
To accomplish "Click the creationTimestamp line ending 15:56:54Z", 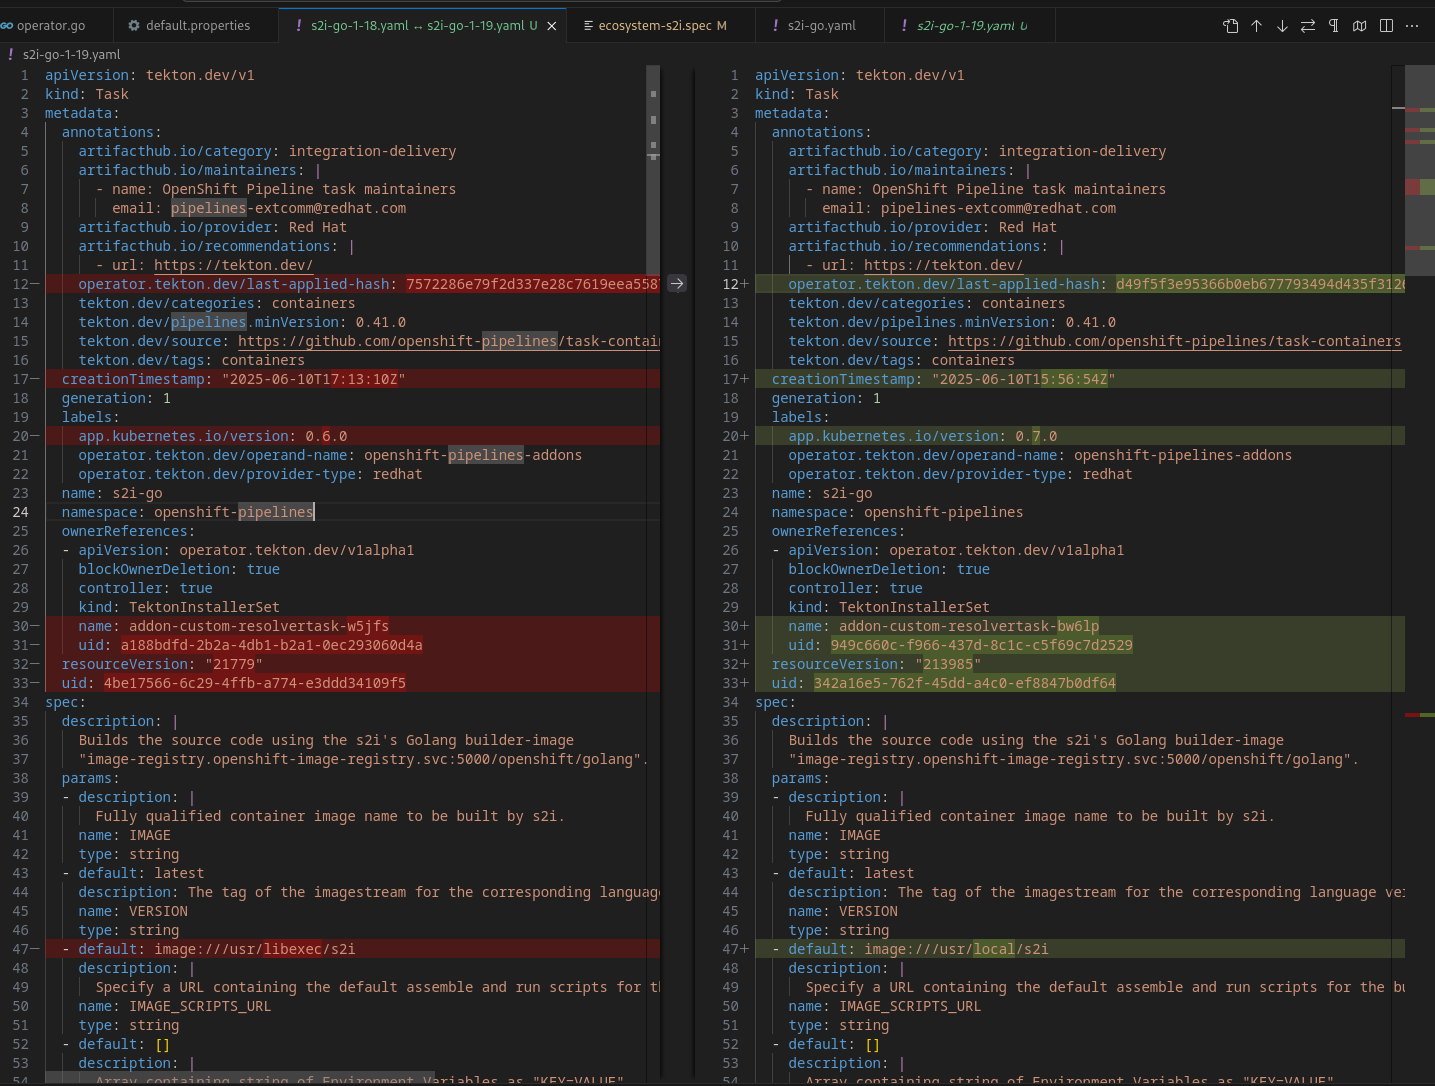I will [943, 379].
